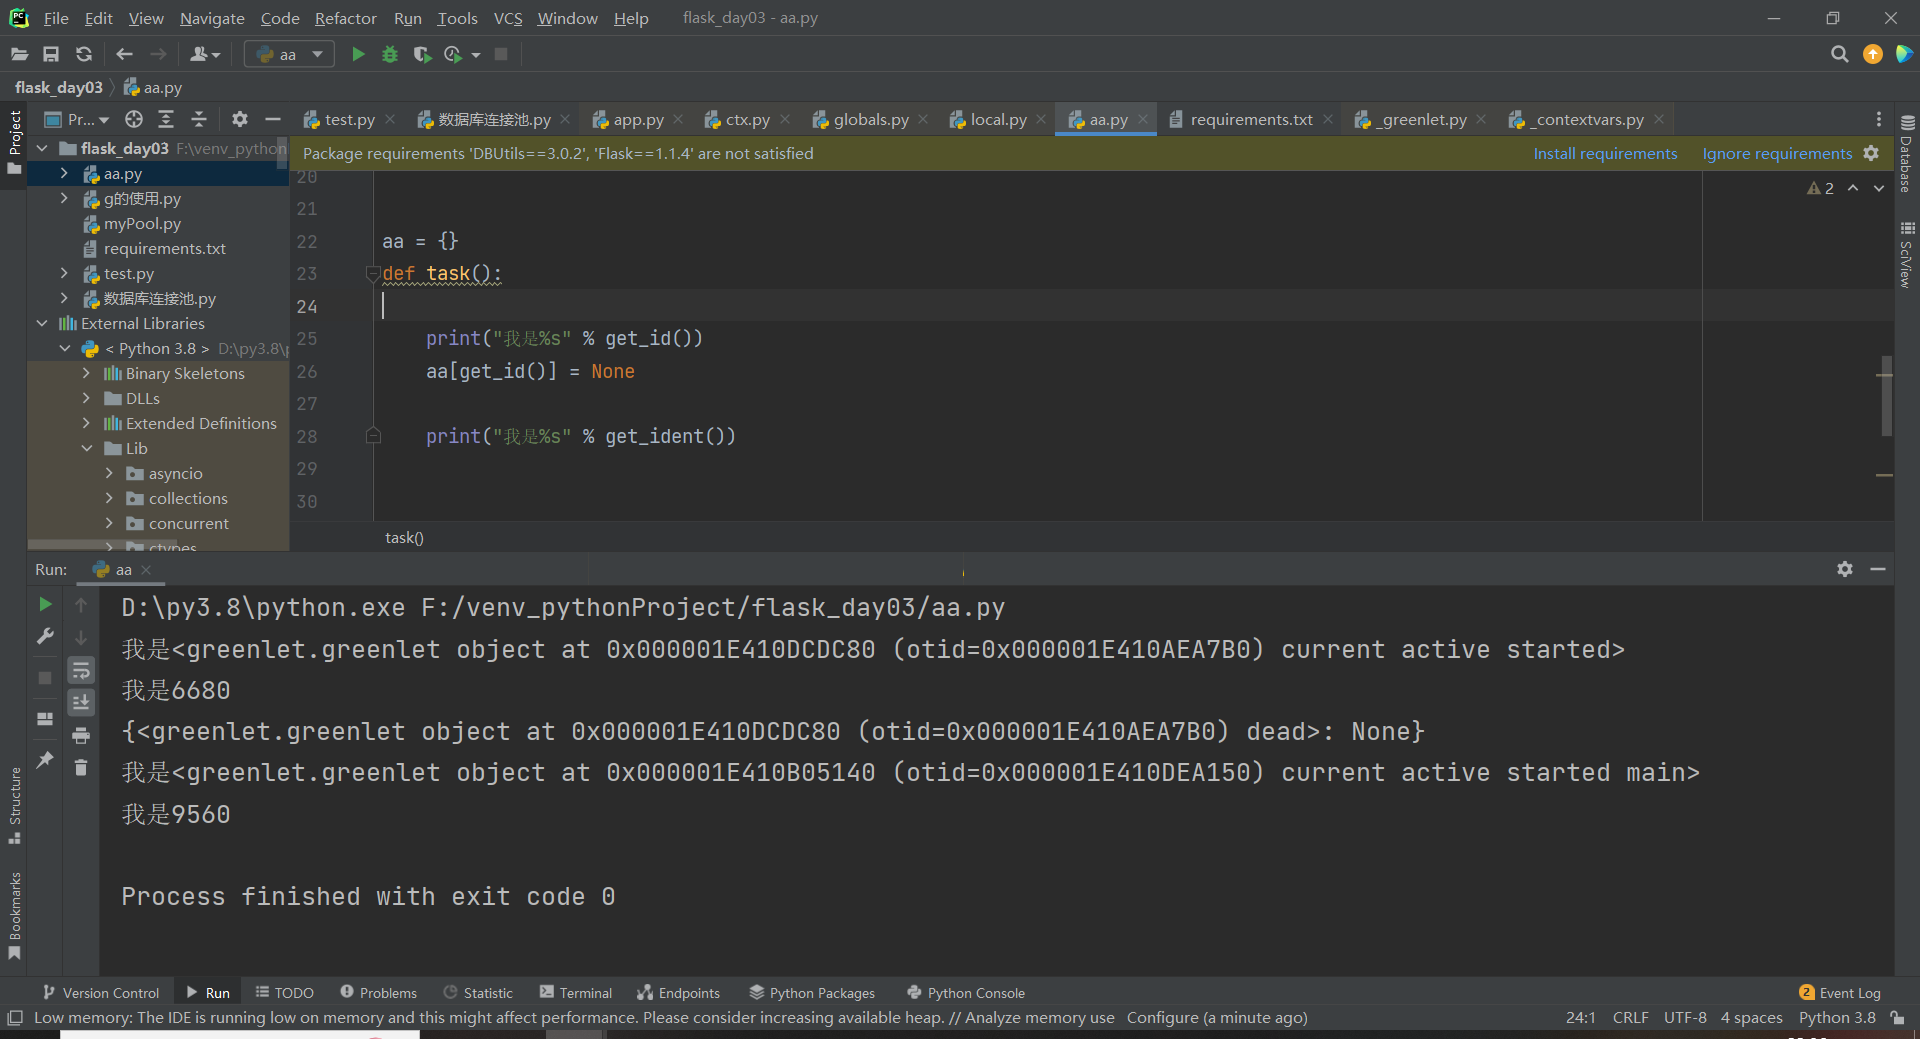
Task: Run with Coverage from the toolbar
Action: 422,54
